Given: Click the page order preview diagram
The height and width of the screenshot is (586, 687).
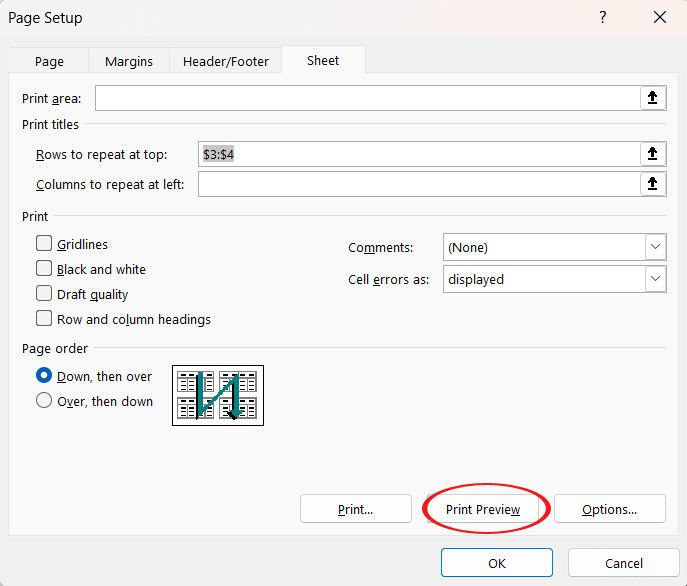Looking at the screenshot, I should click(x=218, y=395).
